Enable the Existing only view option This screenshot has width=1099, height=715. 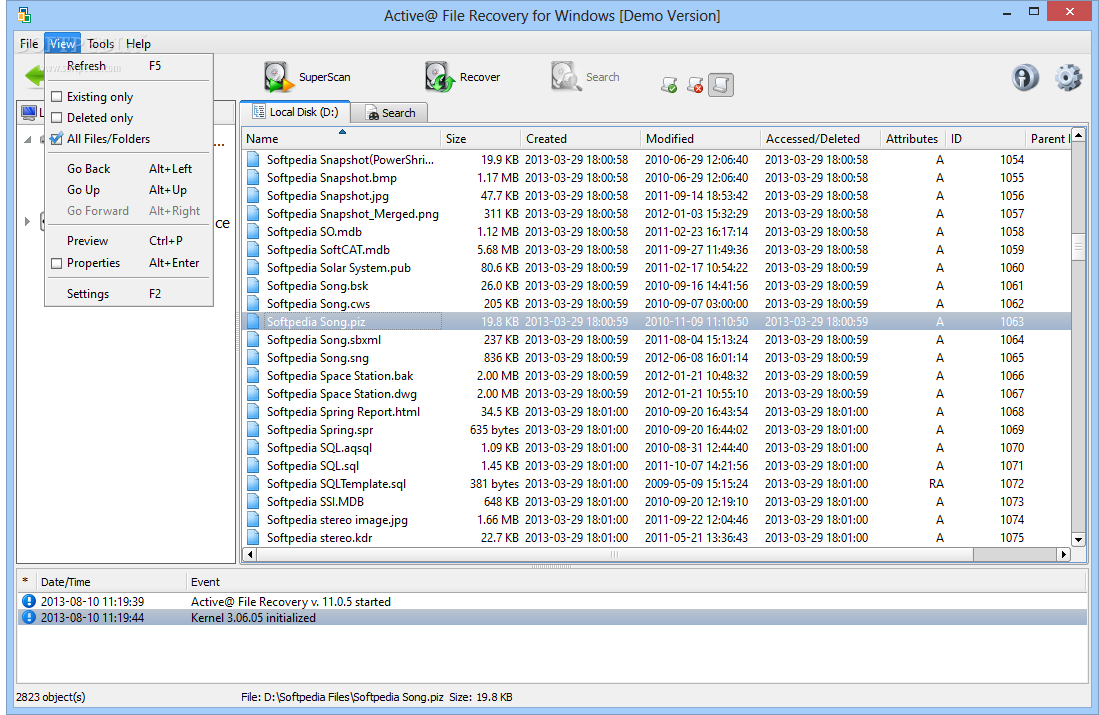pos(57,97)
